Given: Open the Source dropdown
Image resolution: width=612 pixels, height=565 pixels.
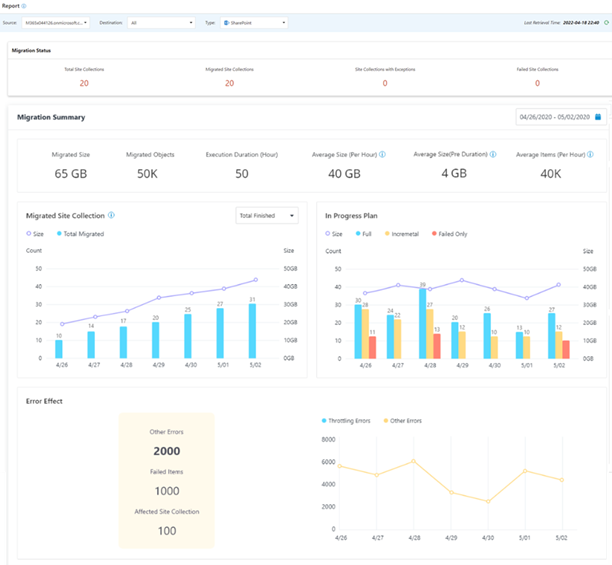Looking at the screenshot, I should pos(55,23).
